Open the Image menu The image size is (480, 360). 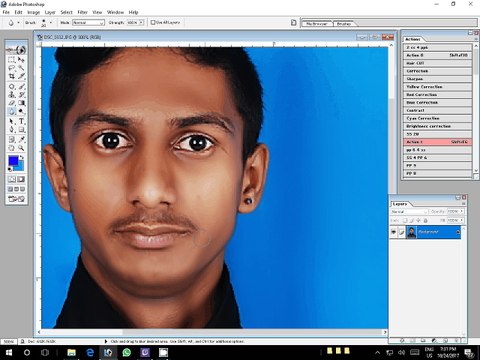(33, 12)
